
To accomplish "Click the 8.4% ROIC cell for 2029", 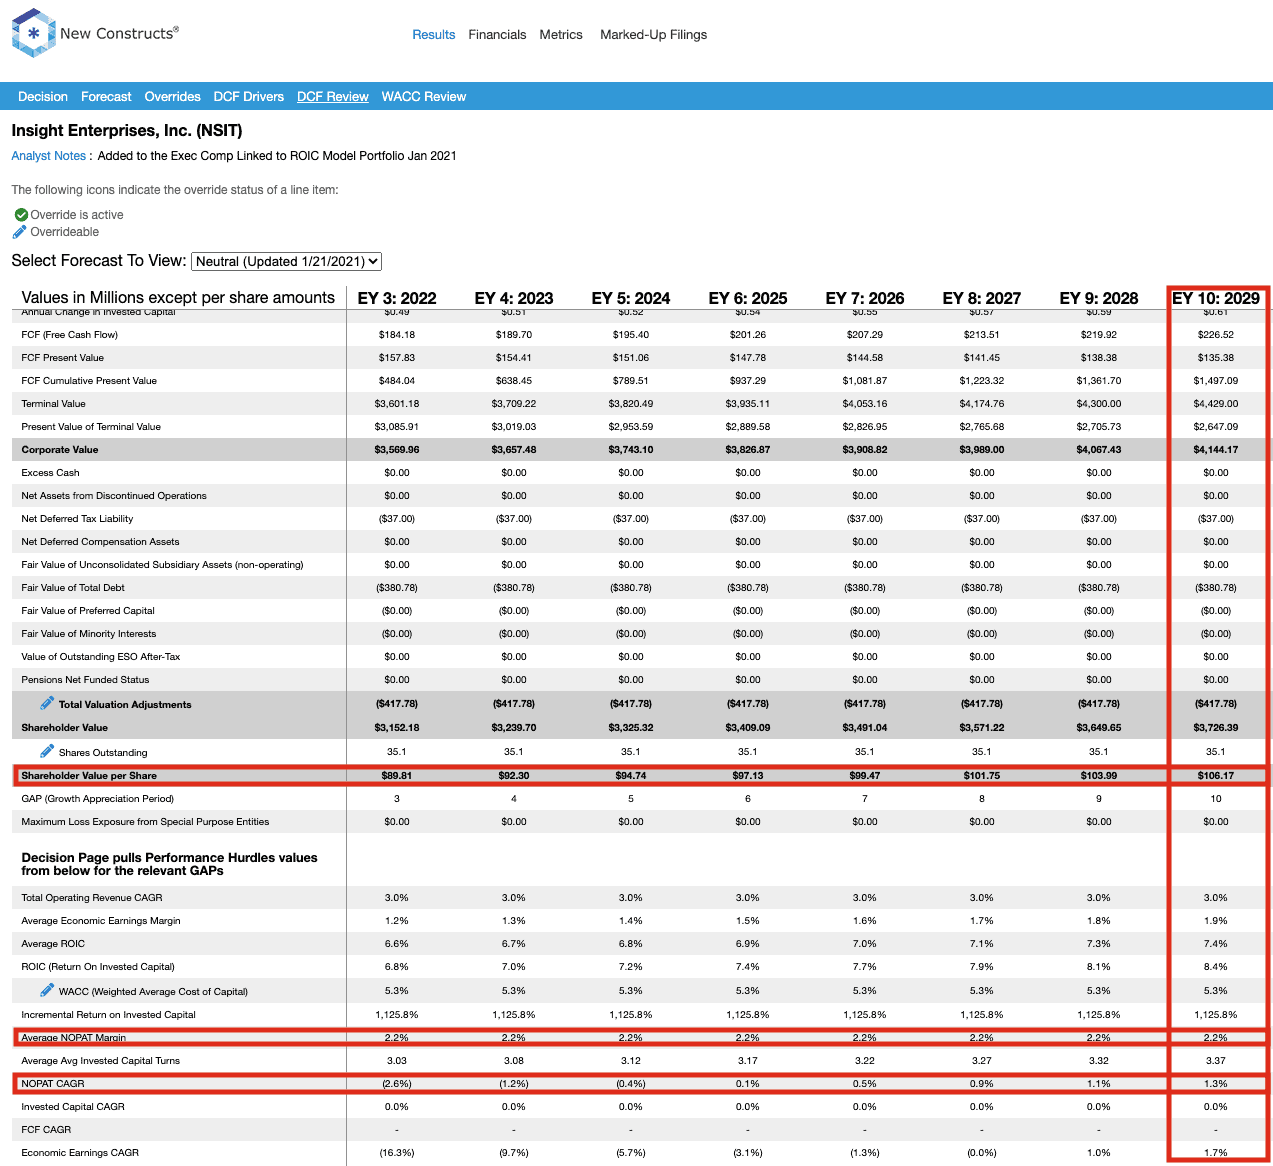I will (1216, 967).
